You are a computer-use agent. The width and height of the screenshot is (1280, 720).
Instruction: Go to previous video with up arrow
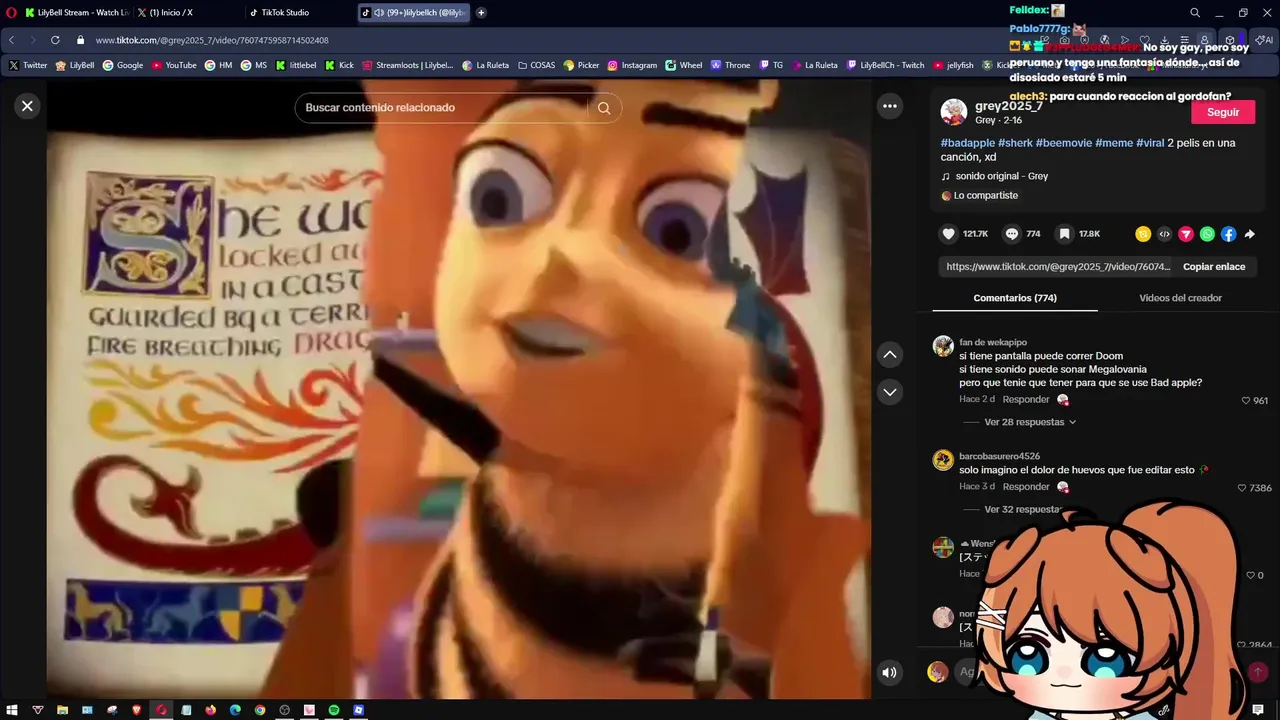coord(890,355)
